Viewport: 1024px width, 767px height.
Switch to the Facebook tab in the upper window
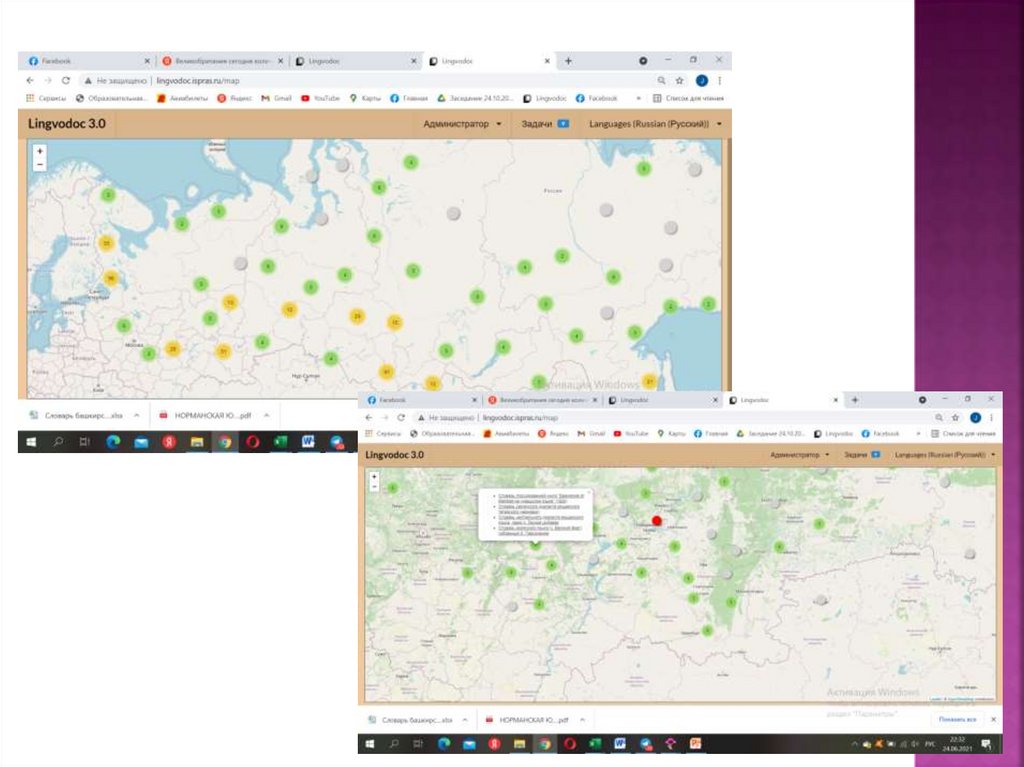pyautogui.click(x=85, y=61)
